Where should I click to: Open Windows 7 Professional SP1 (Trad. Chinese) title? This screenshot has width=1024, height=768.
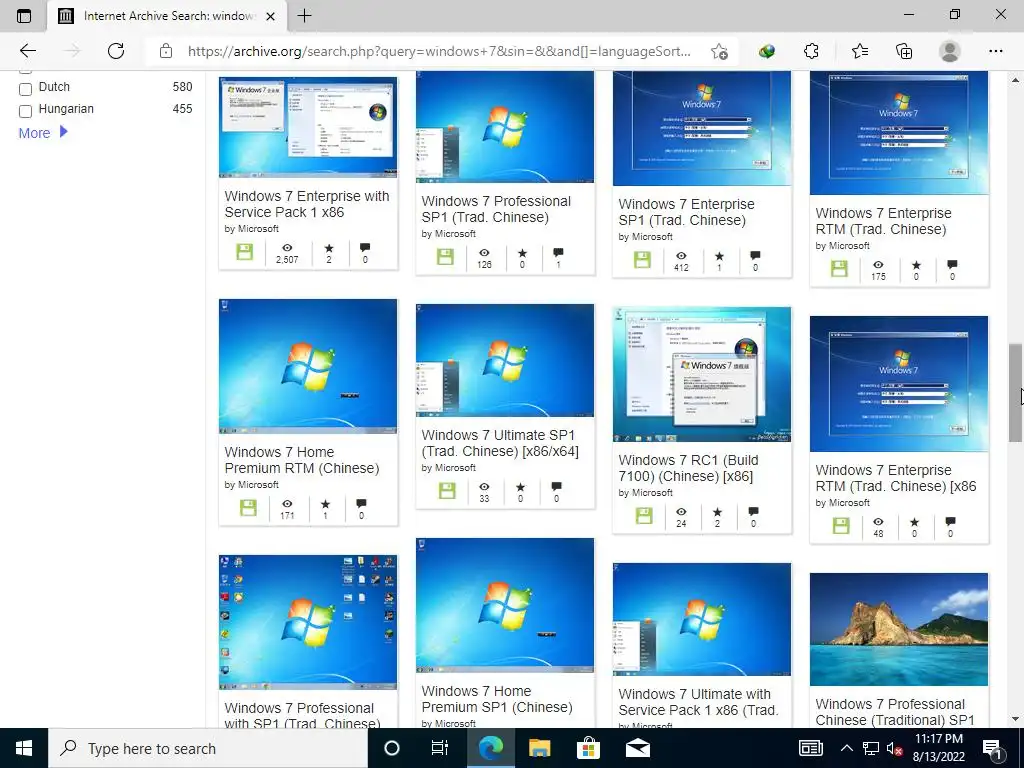pos(496,209)
